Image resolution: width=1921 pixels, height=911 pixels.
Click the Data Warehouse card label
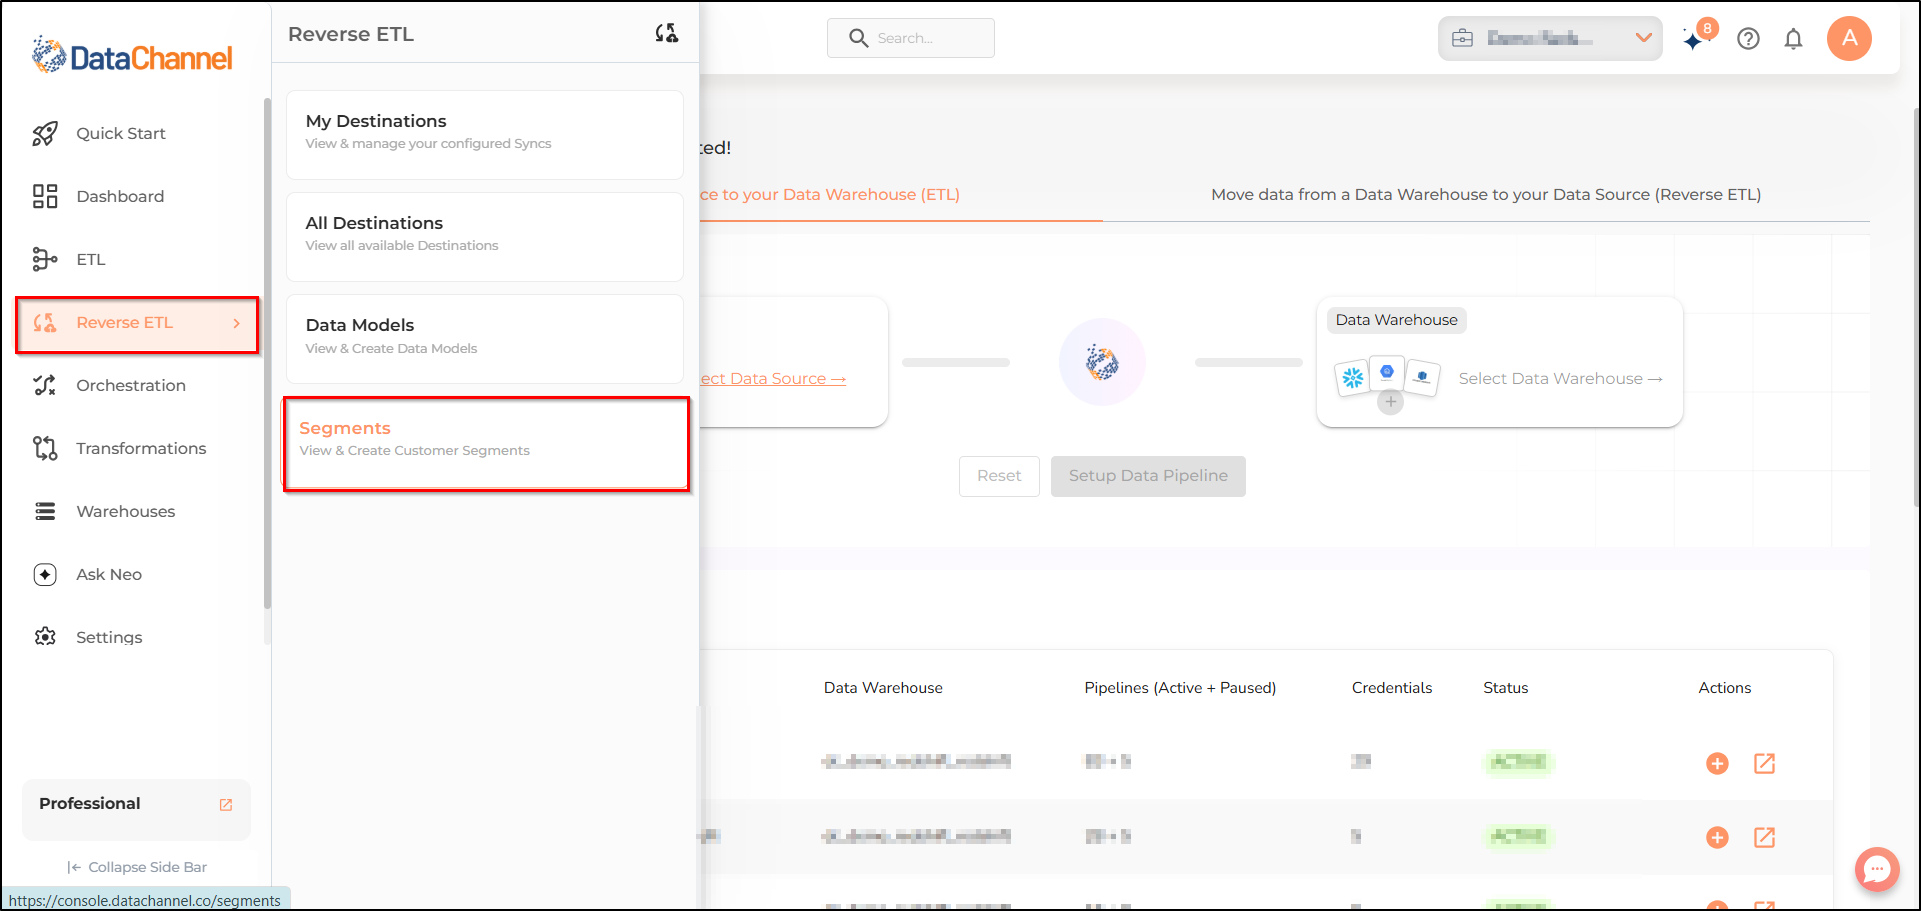1396,320
